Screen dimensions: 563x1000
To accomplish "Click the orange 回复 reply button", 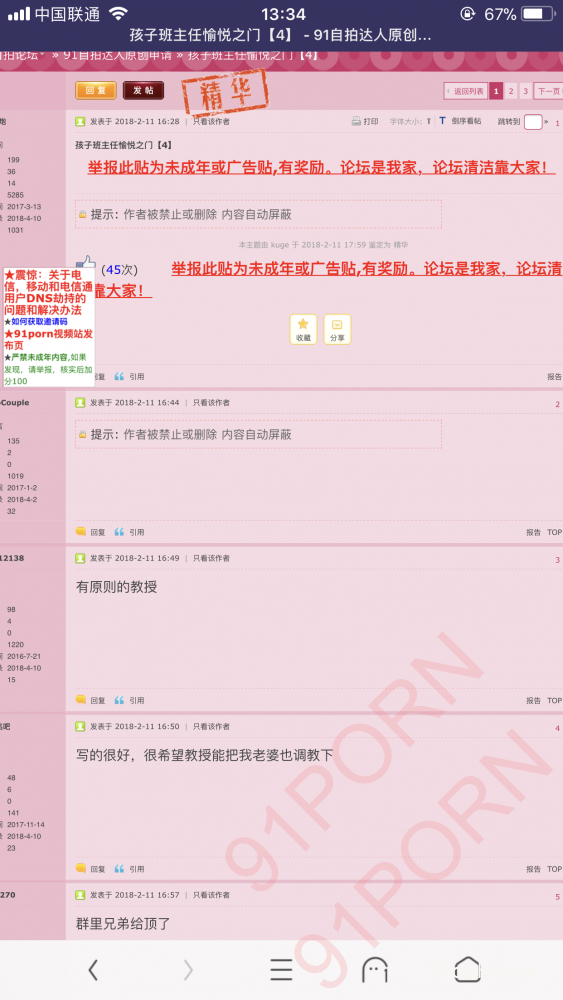I will (x=96, y=91).
